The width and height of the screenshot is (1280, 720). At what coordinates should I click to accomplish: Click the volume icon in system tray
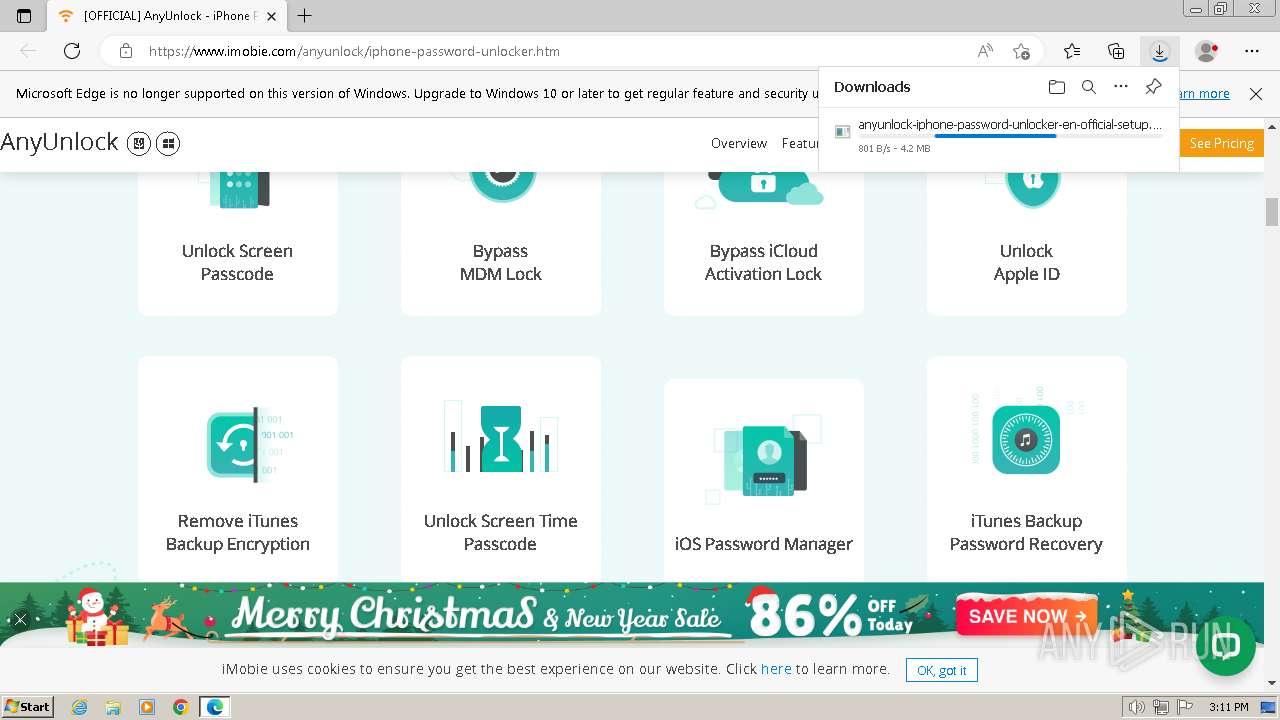(x=1137, y=707)
